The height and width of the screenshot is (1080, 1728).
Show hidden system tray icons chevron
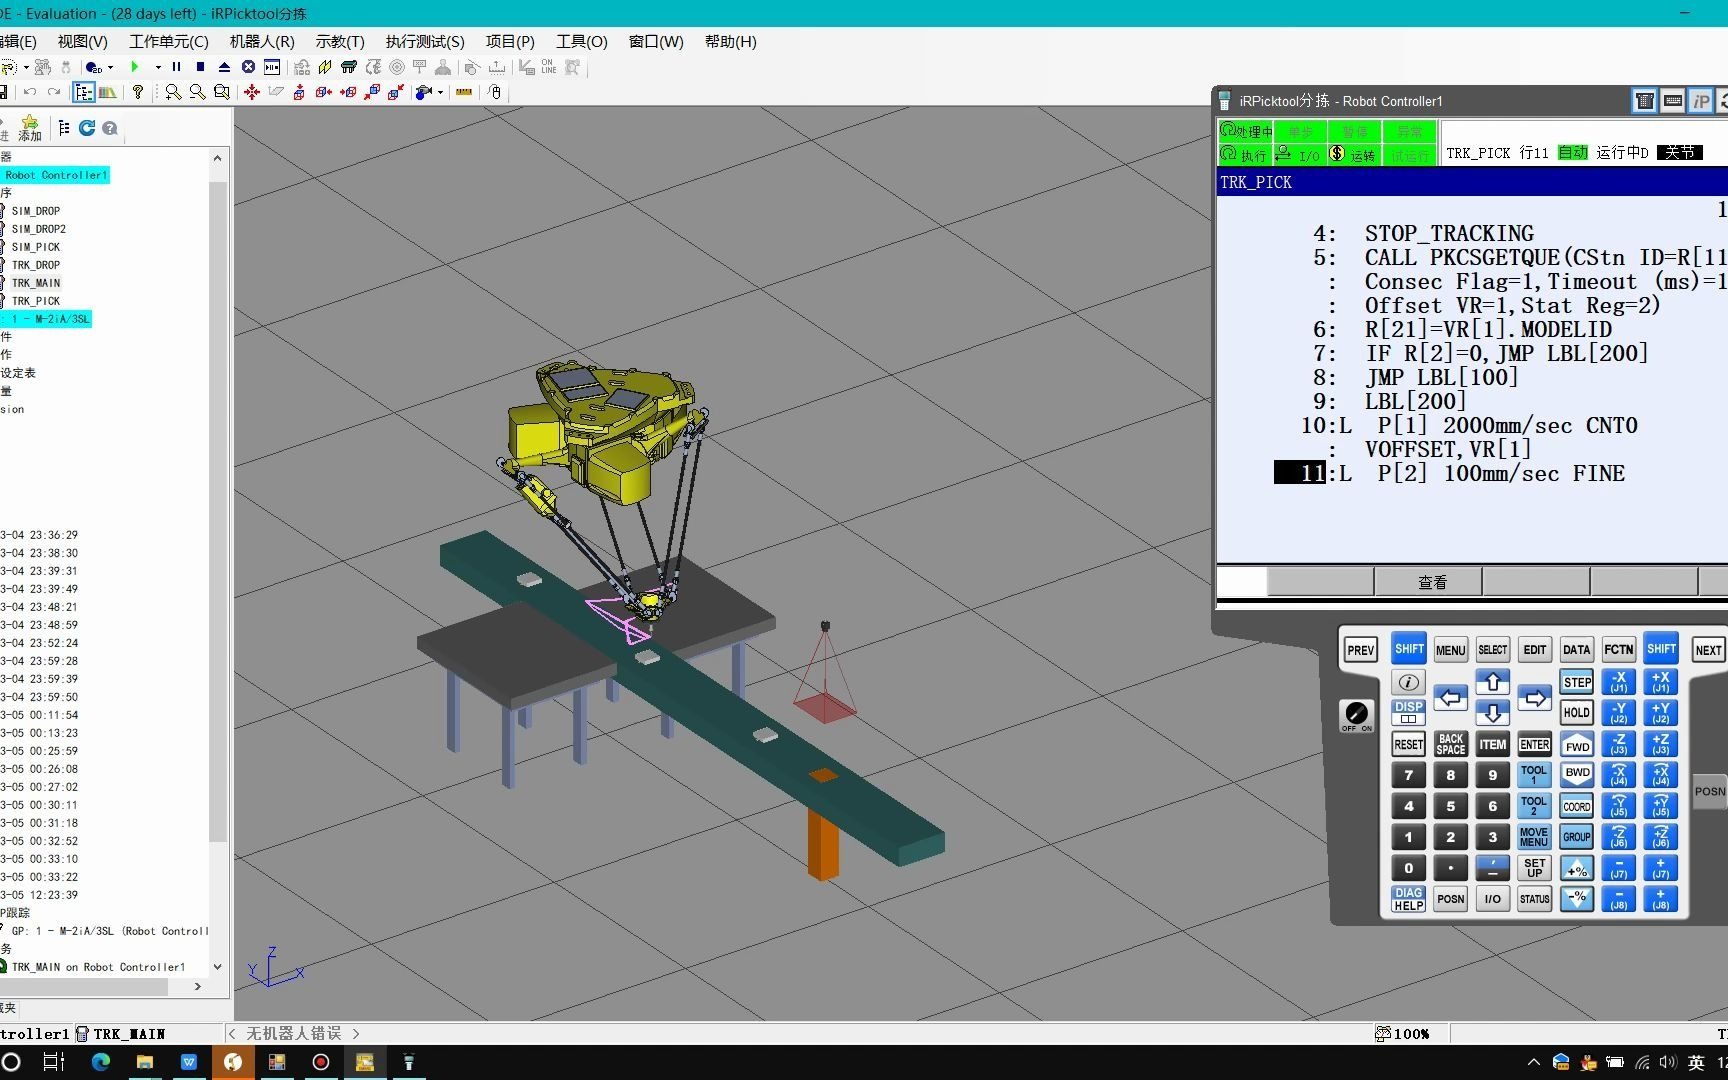(x=1534, y=1062)
